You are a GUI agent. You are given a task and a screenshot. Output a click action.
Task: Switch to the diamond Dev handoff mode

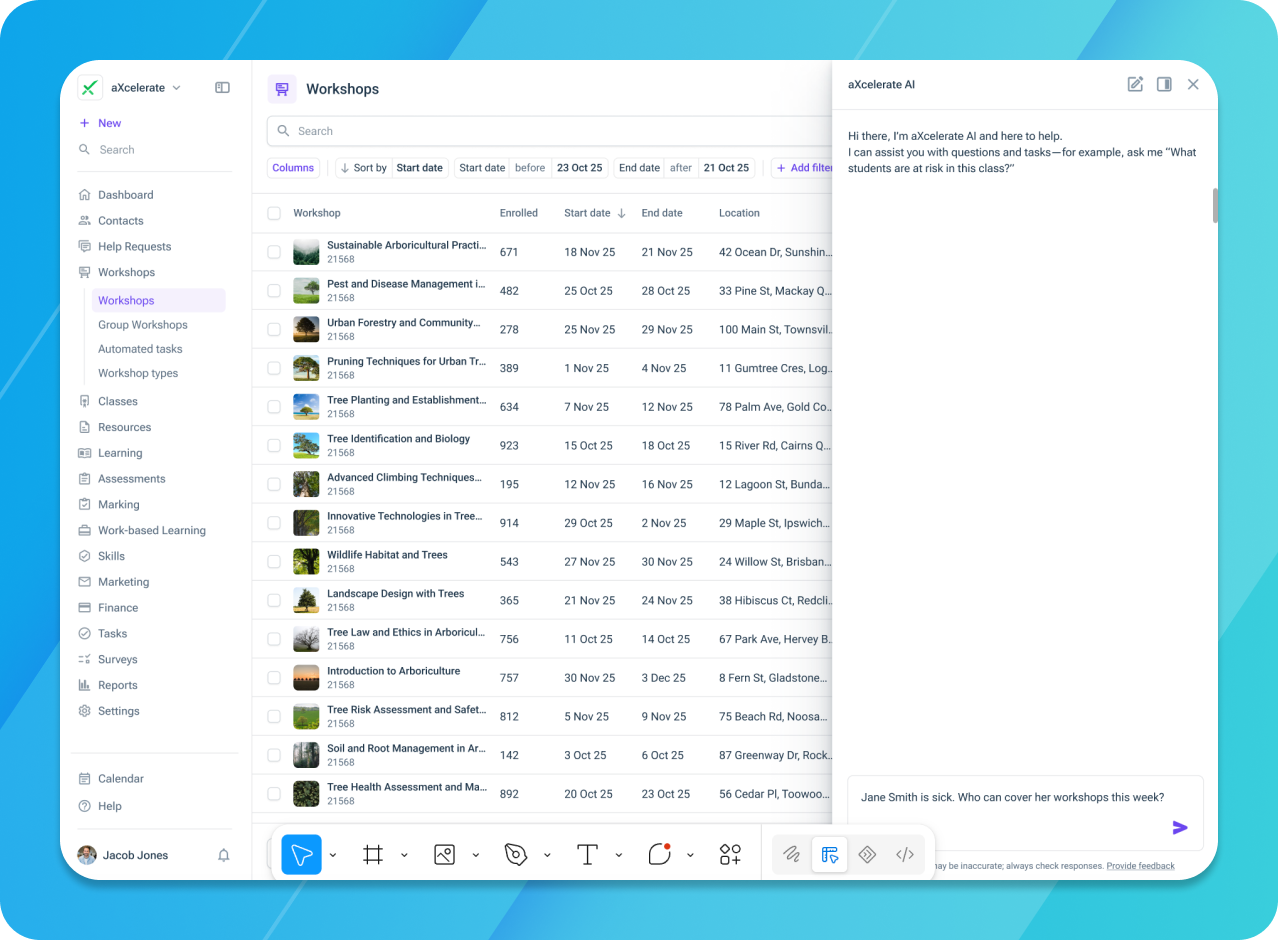point(867,854)
